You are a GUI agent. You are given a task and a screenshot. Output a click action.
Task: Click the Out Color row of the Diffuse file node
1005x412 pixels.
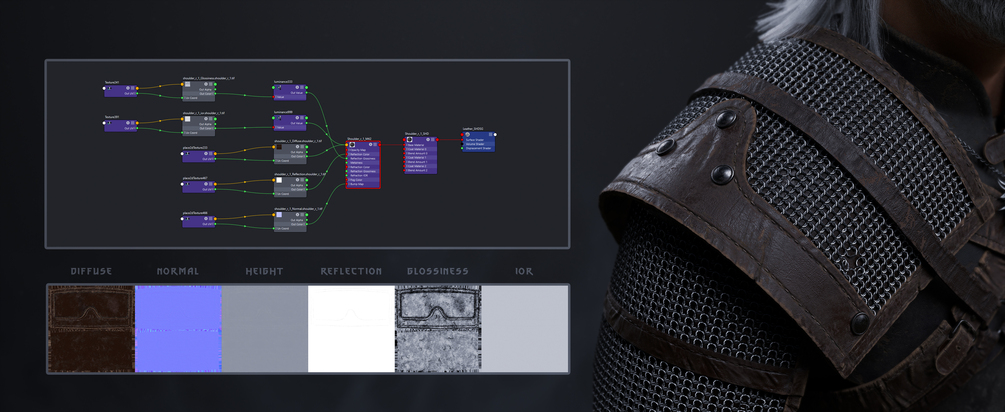290,156
